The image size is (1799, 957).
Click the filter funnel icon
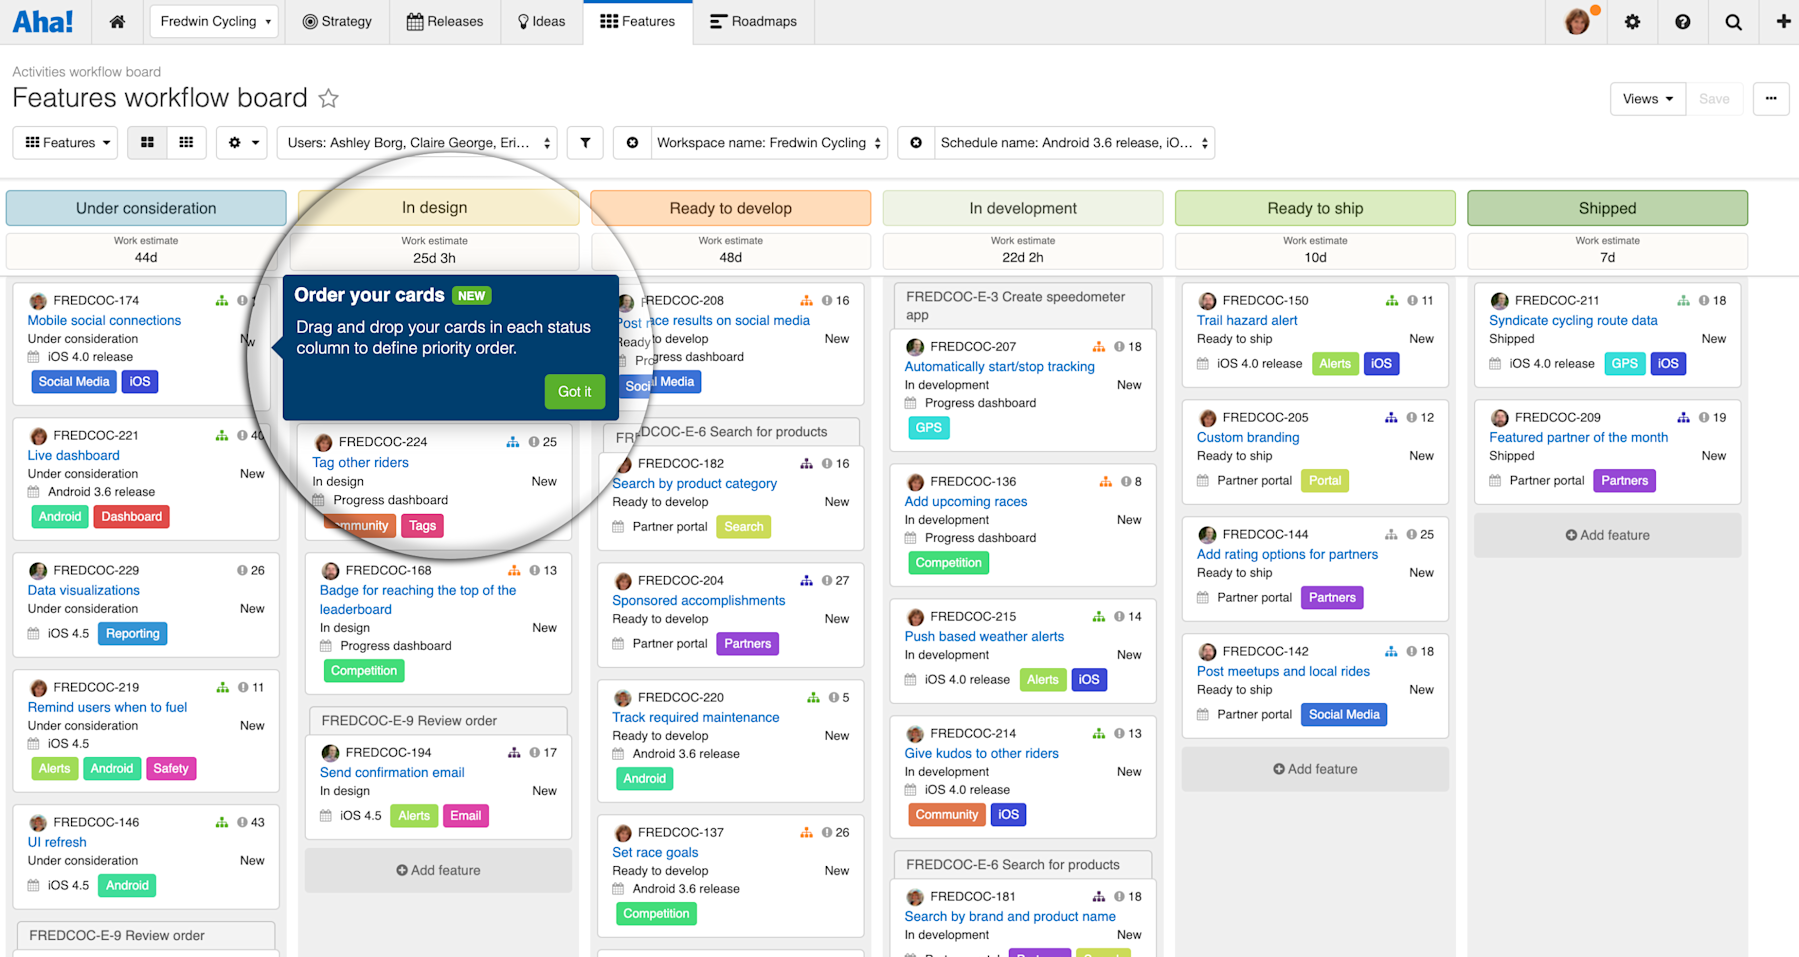tap(585, 142)
